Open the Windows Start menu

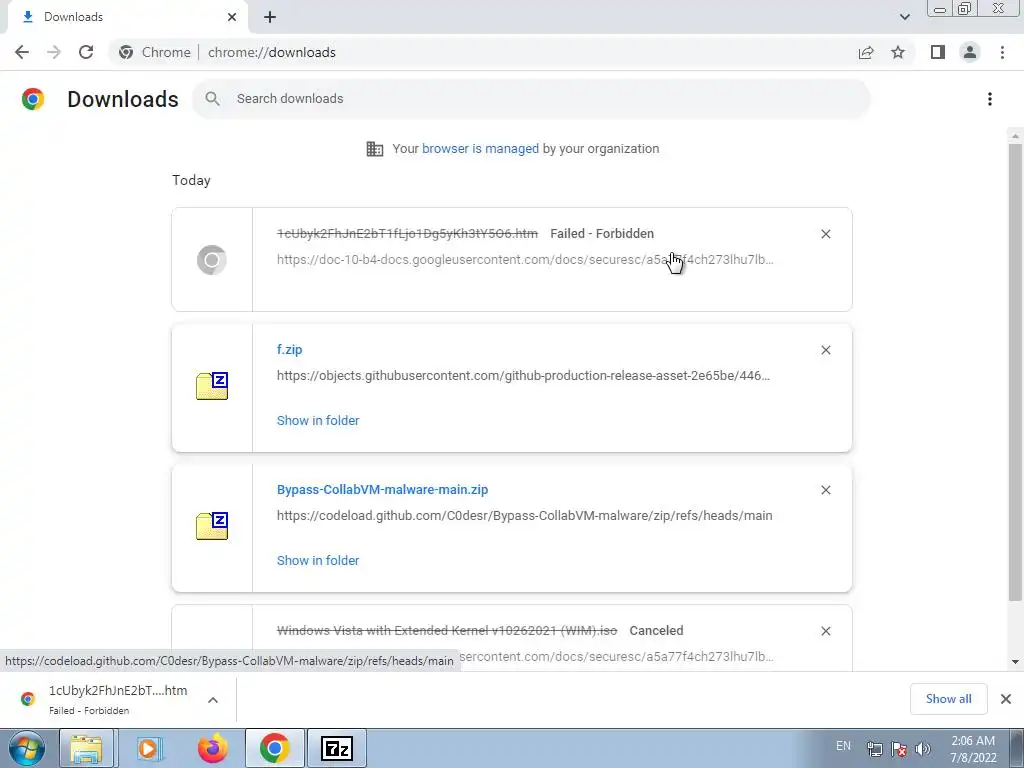pyautogui.click(x=27, y=748)
